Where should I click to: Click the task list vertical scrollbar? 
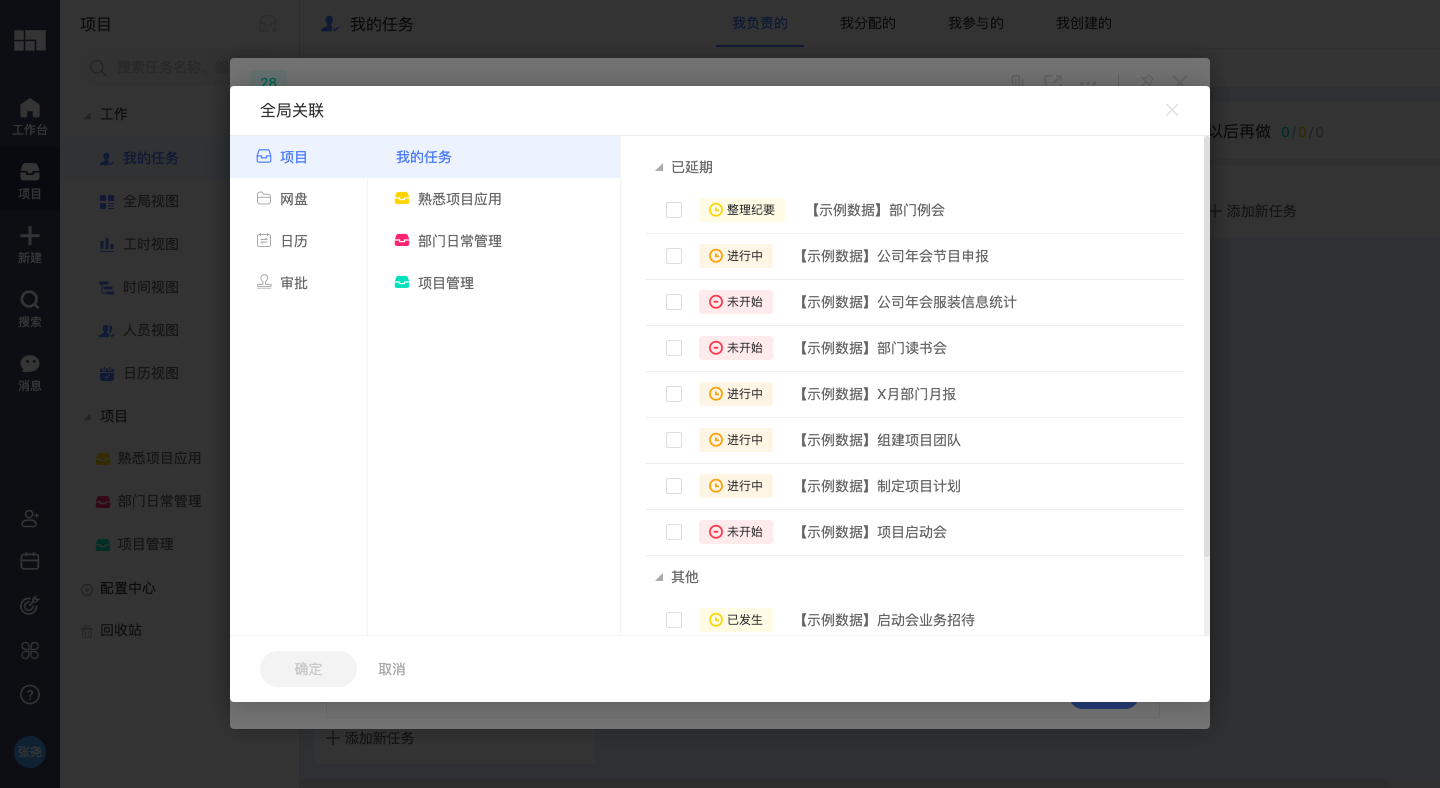point(1206,350)
